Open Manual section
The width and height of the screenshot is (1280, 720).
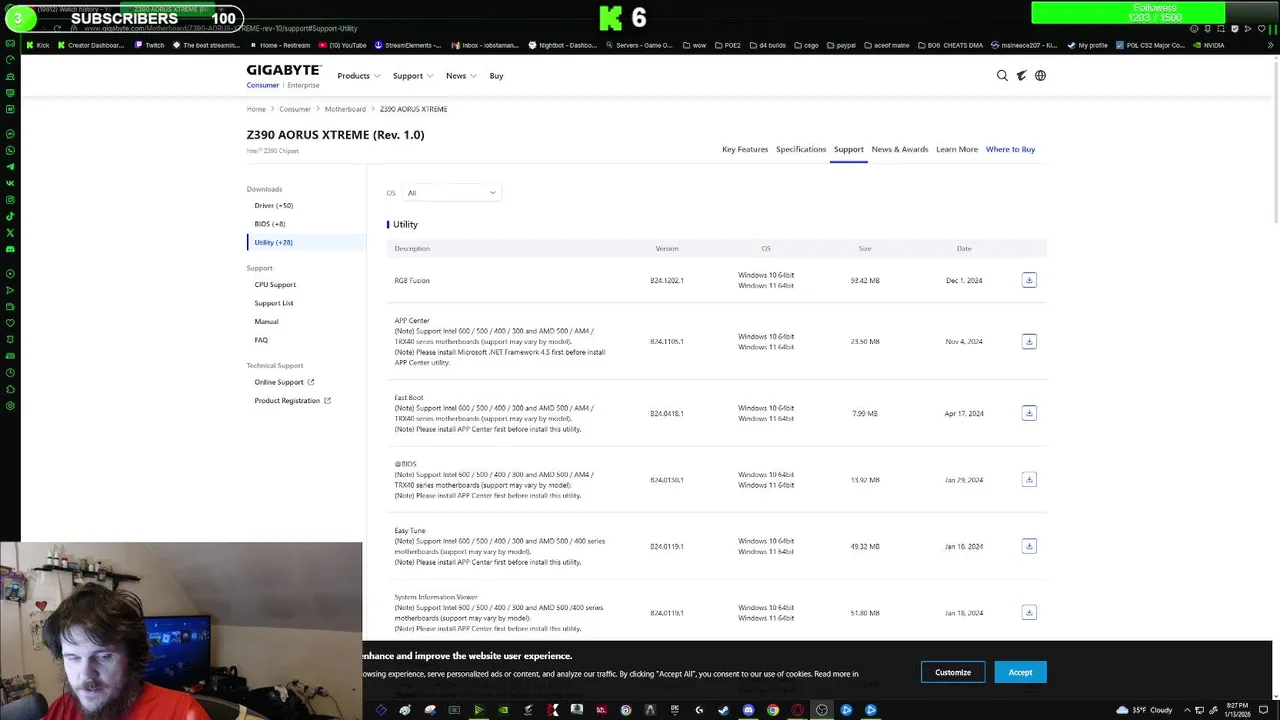pyautogui.click(x=266, y=321)
